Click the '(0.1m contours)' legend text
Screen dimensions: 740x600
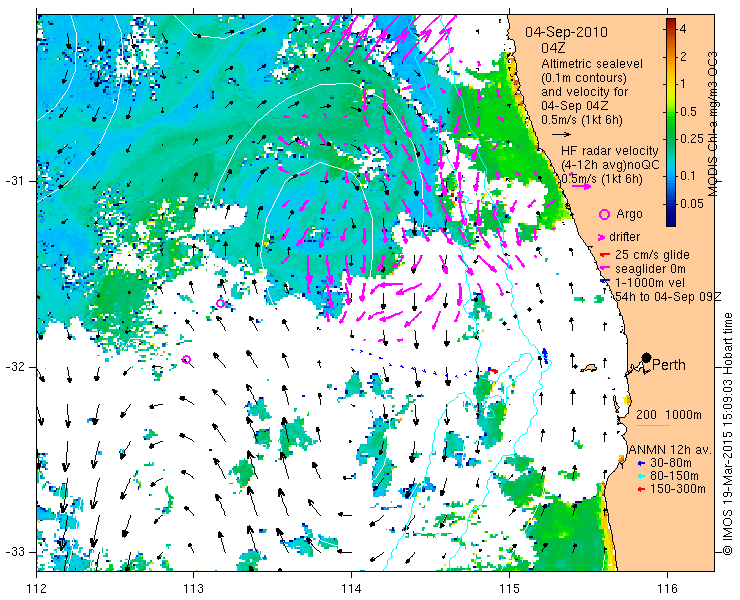coord(584,77)
